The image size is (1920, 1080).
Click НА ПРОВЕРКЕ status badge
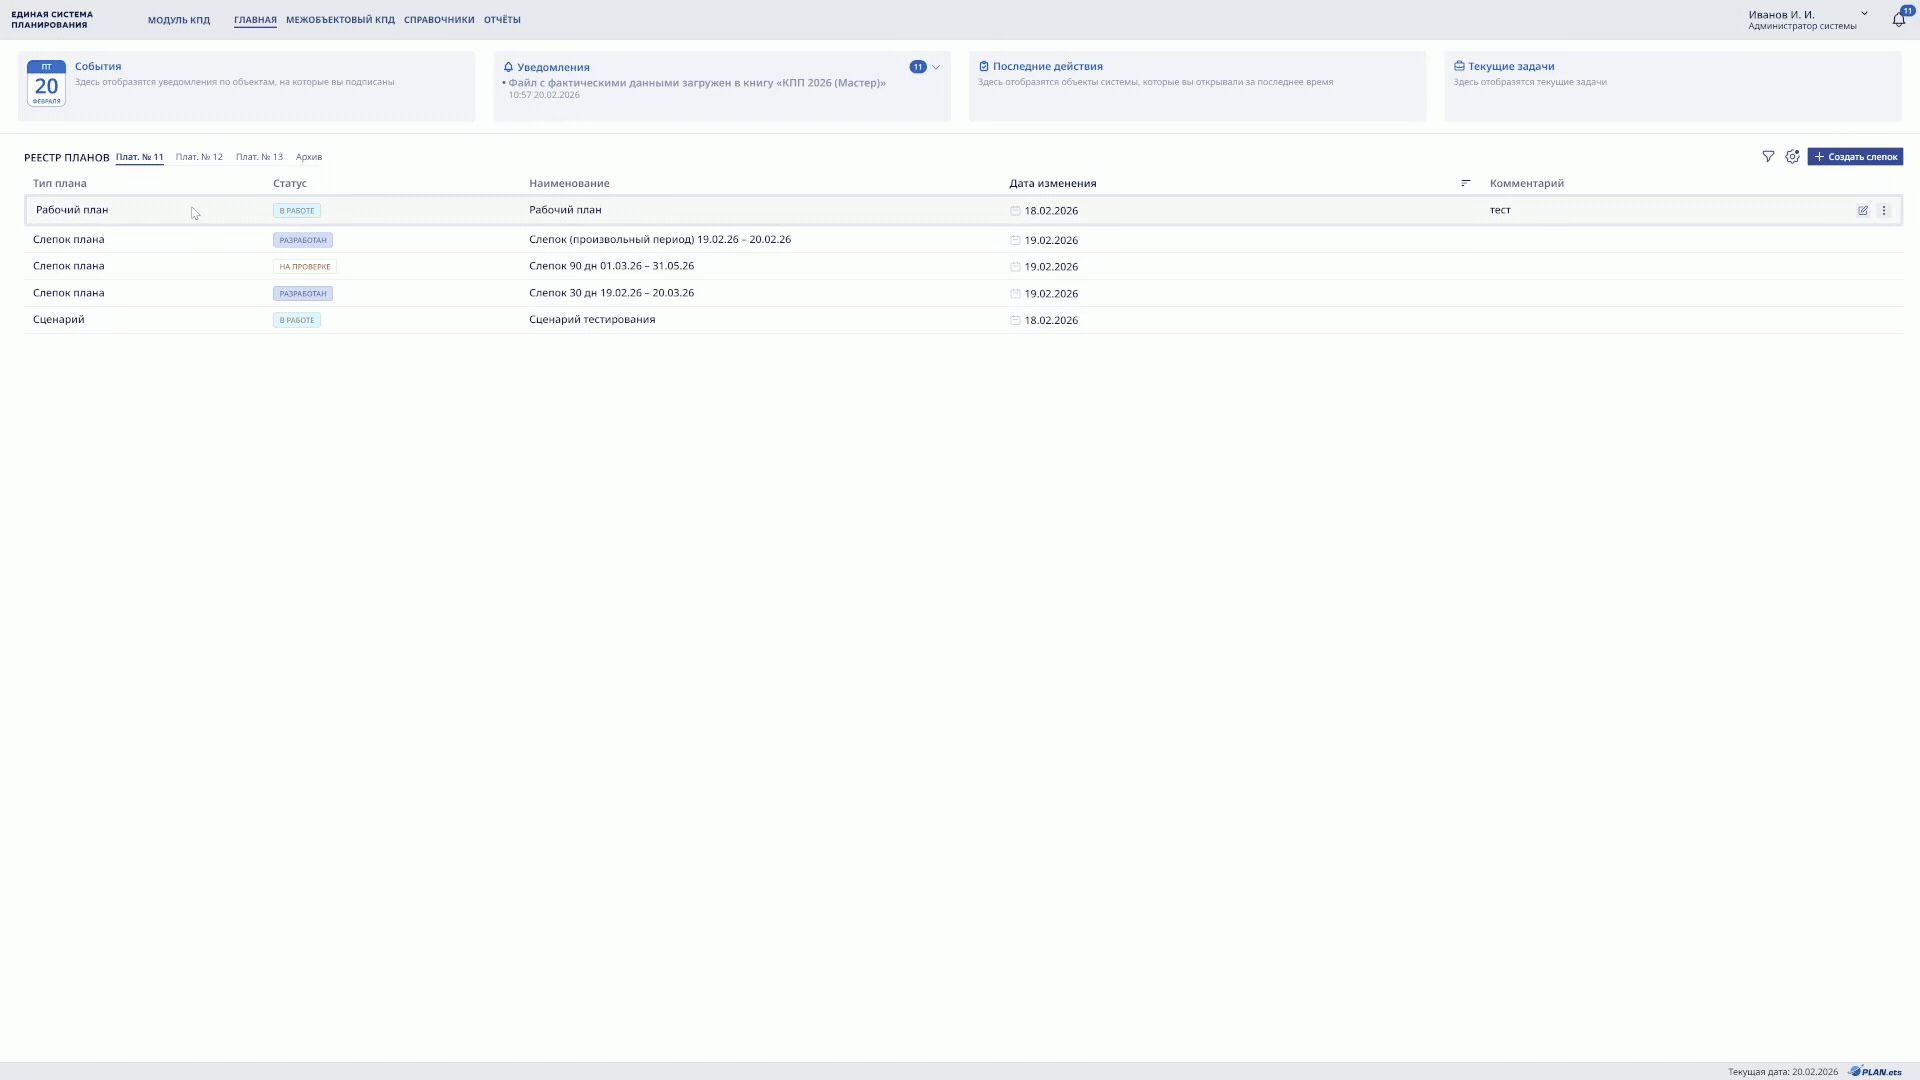[305, 267]
